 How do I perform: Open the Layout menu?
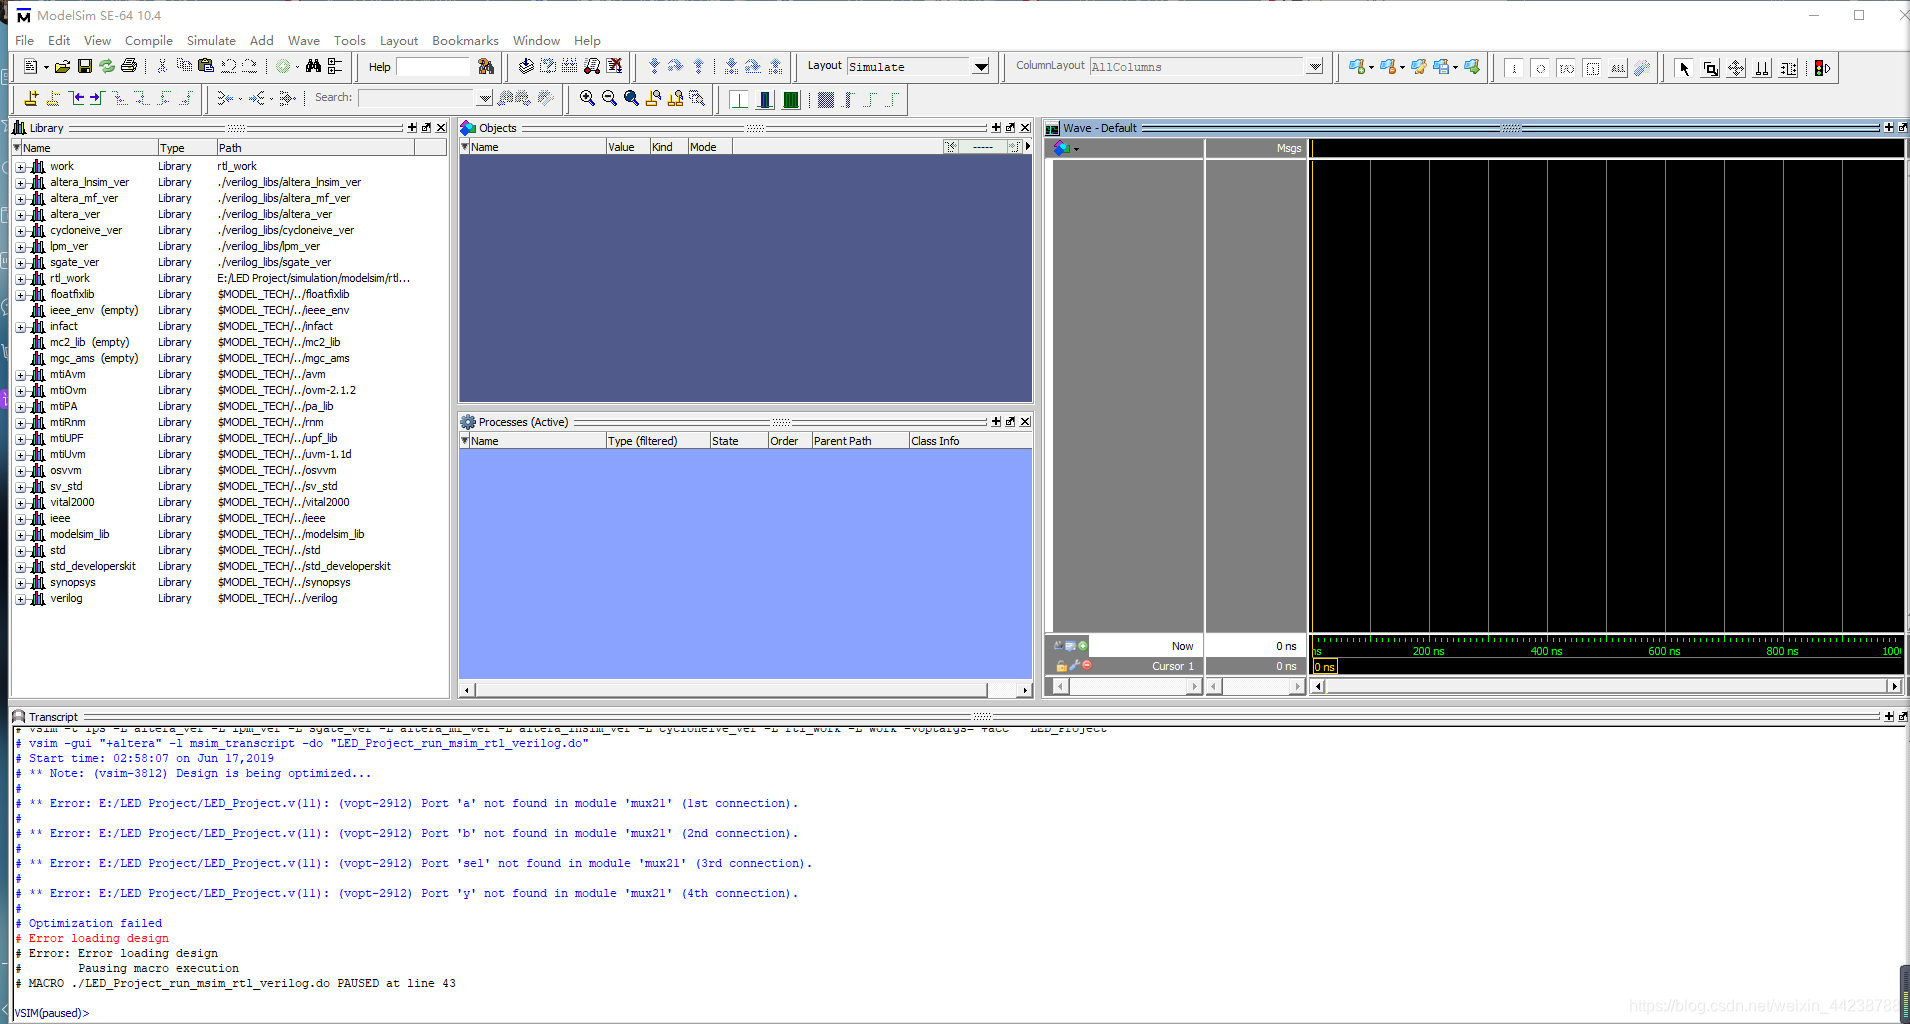point(398,40)
